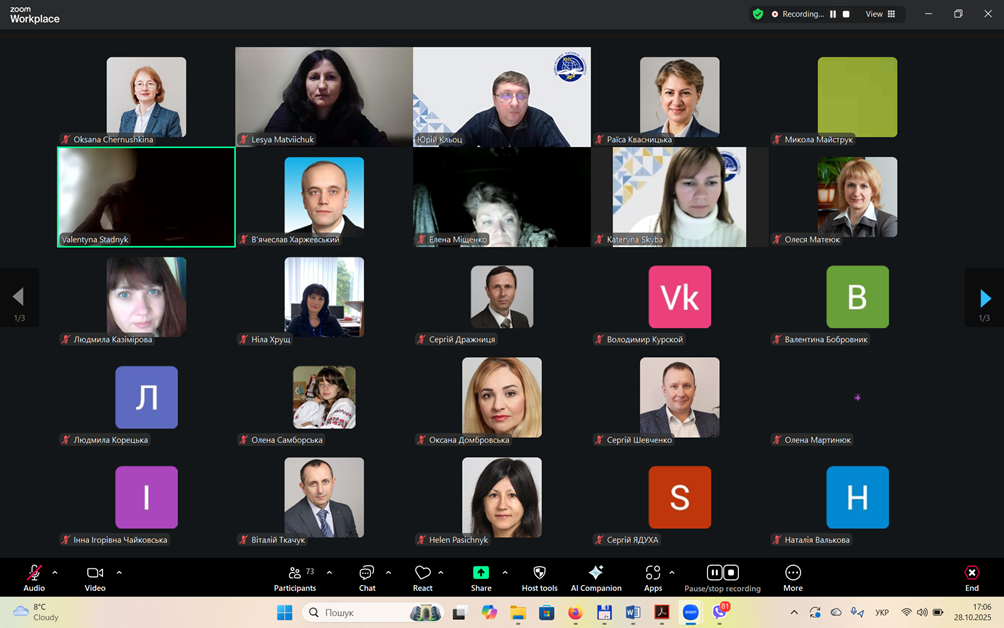
Task: Open Windows Start menu on taskbar
Action: [x=284, y=612]
